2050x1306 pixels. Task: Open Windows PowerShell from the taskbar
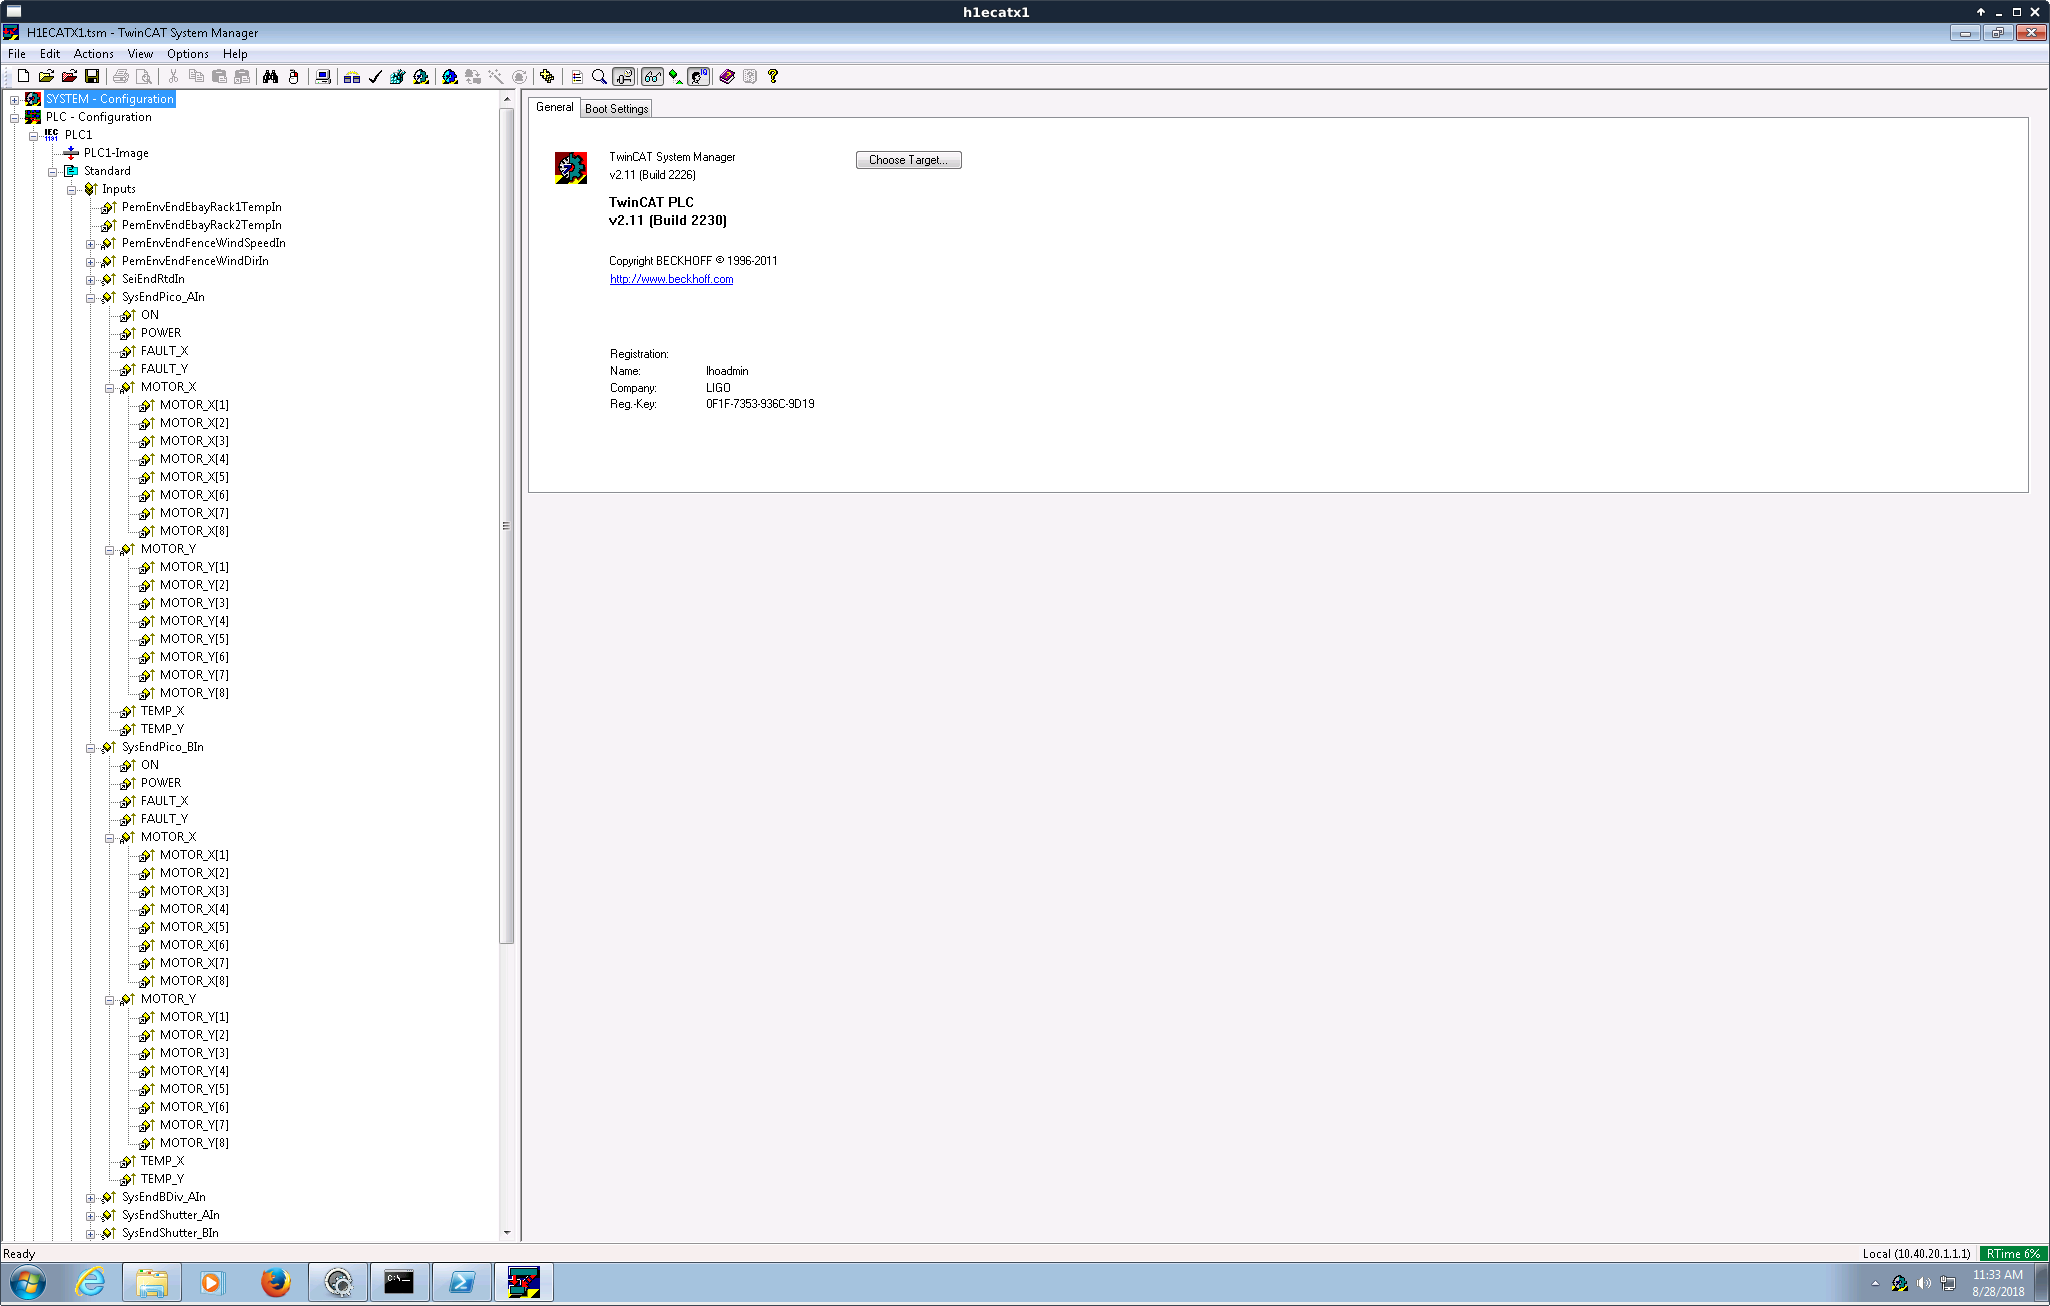[x=462, y=1282]
